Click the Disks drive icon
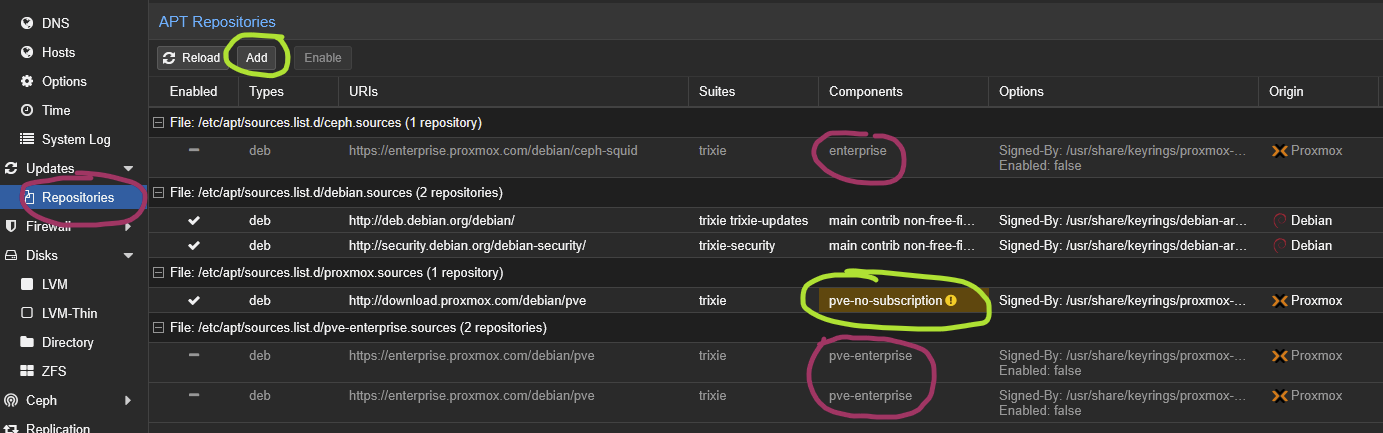Screen dimensions: 1383x433 pos(11,255)
